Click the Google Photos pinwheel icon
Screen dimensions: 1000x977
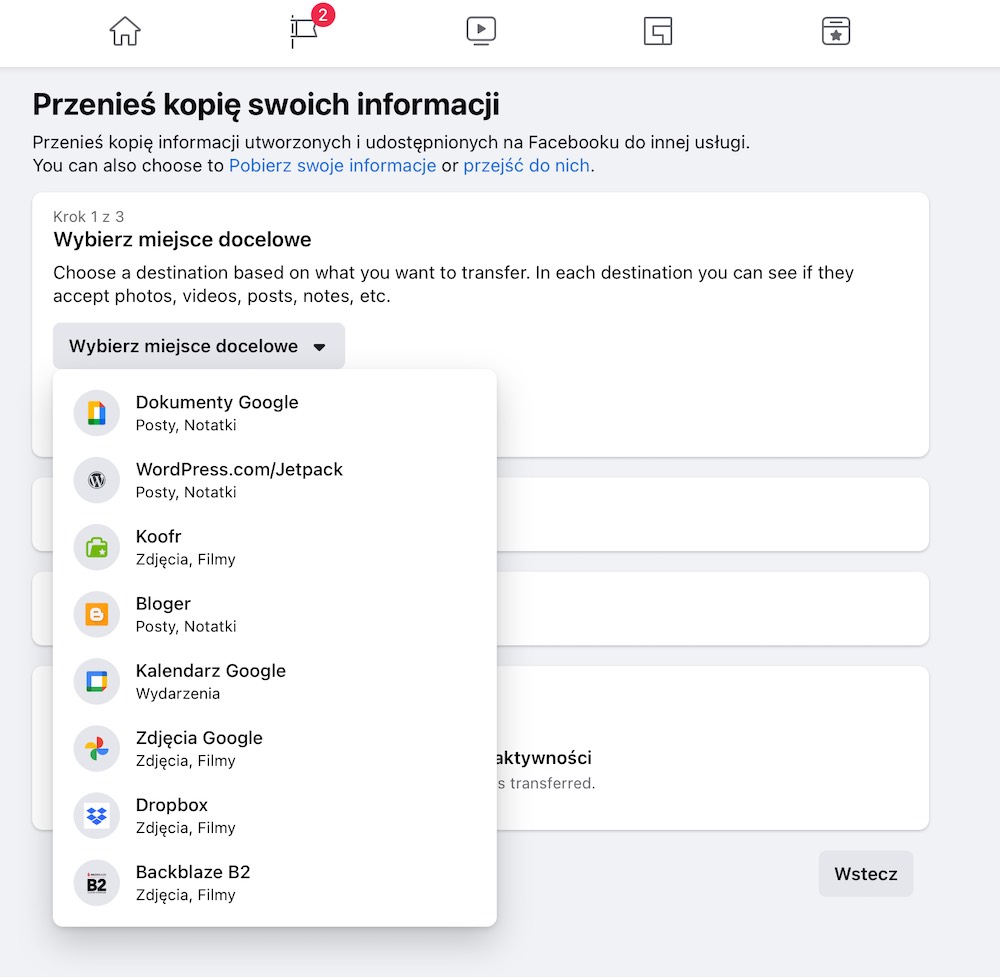96,749
